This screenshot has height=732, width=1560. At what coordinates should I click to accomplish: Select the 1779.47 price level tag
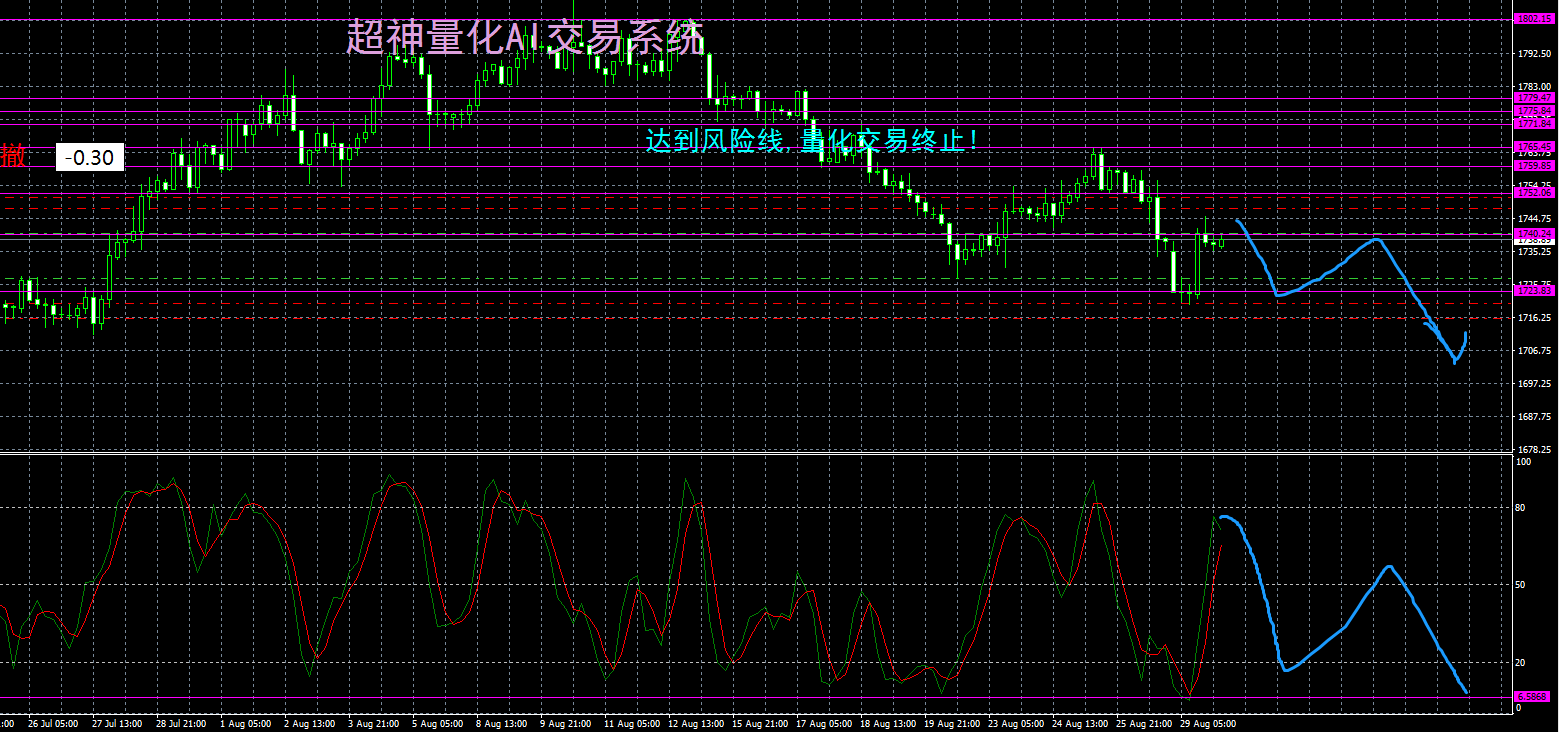pos(1534,98)
